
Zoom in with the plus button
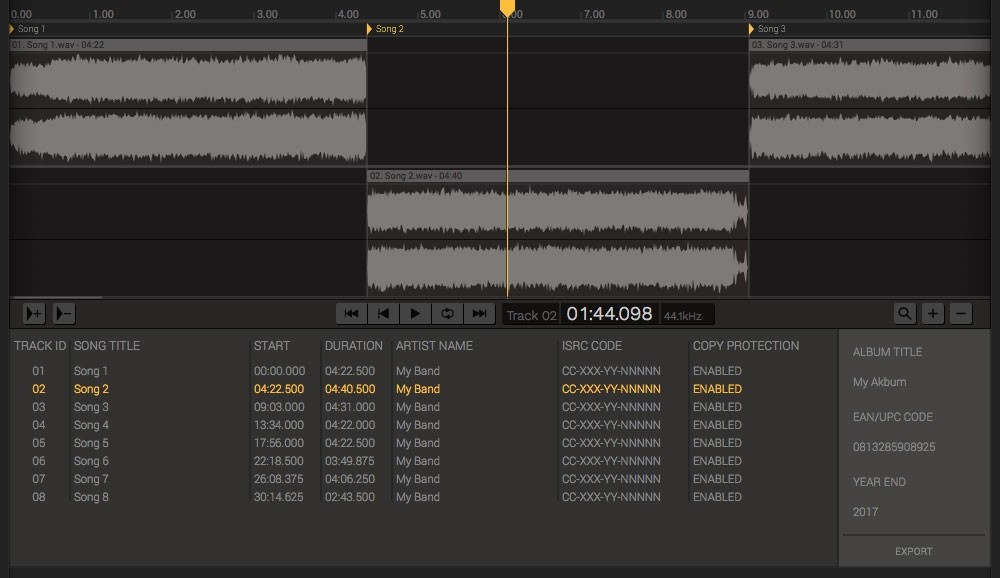[933, 313]
